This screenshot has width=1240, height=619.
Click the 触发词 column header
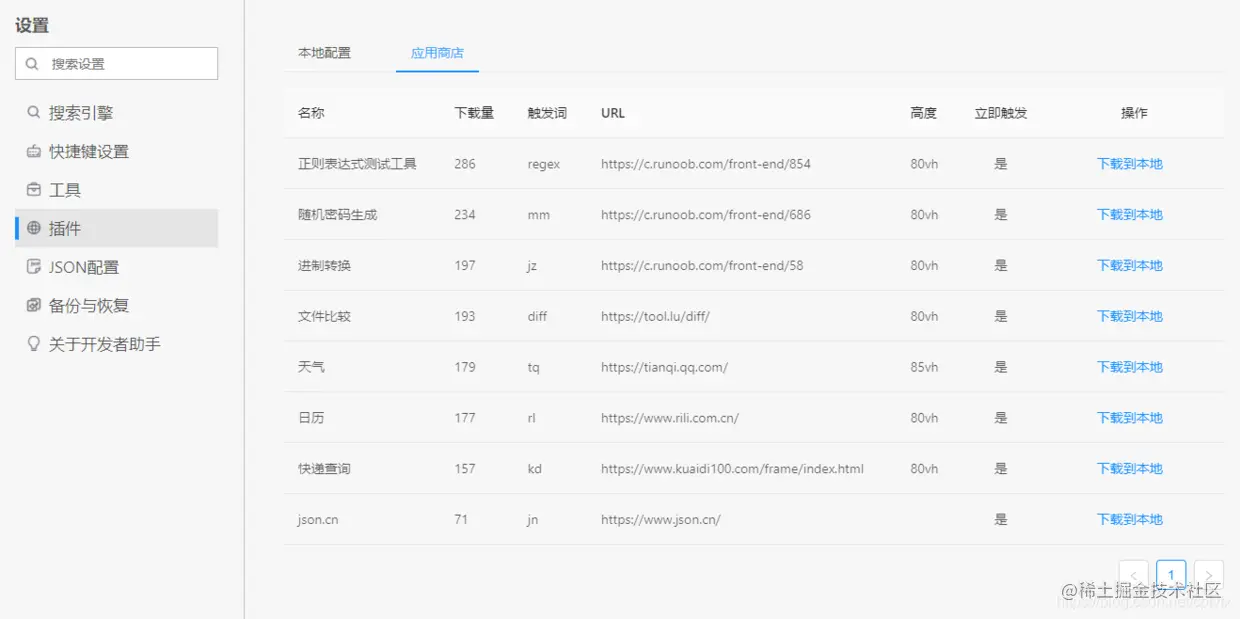click(547, 113)
